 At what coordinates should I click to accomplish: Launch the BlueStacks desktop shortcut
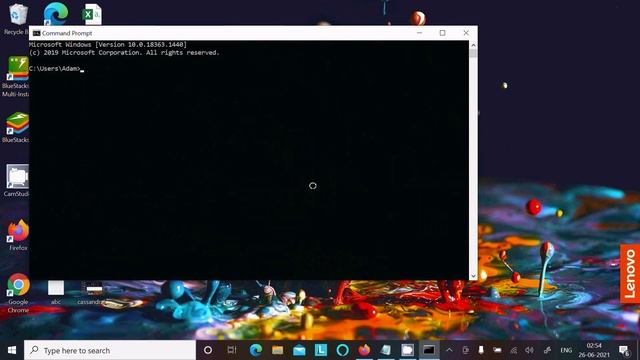click(16, 127)
